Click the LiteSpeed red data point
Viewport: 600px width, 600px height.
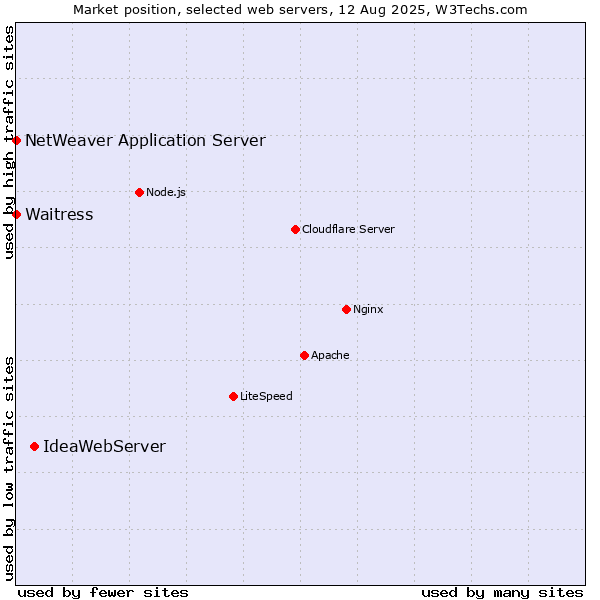[x=233, y=396]
